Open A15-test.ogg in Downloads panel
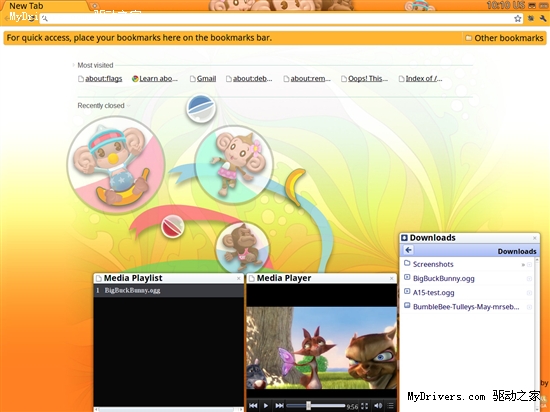550x412 pixels. [x=433, y=292]
